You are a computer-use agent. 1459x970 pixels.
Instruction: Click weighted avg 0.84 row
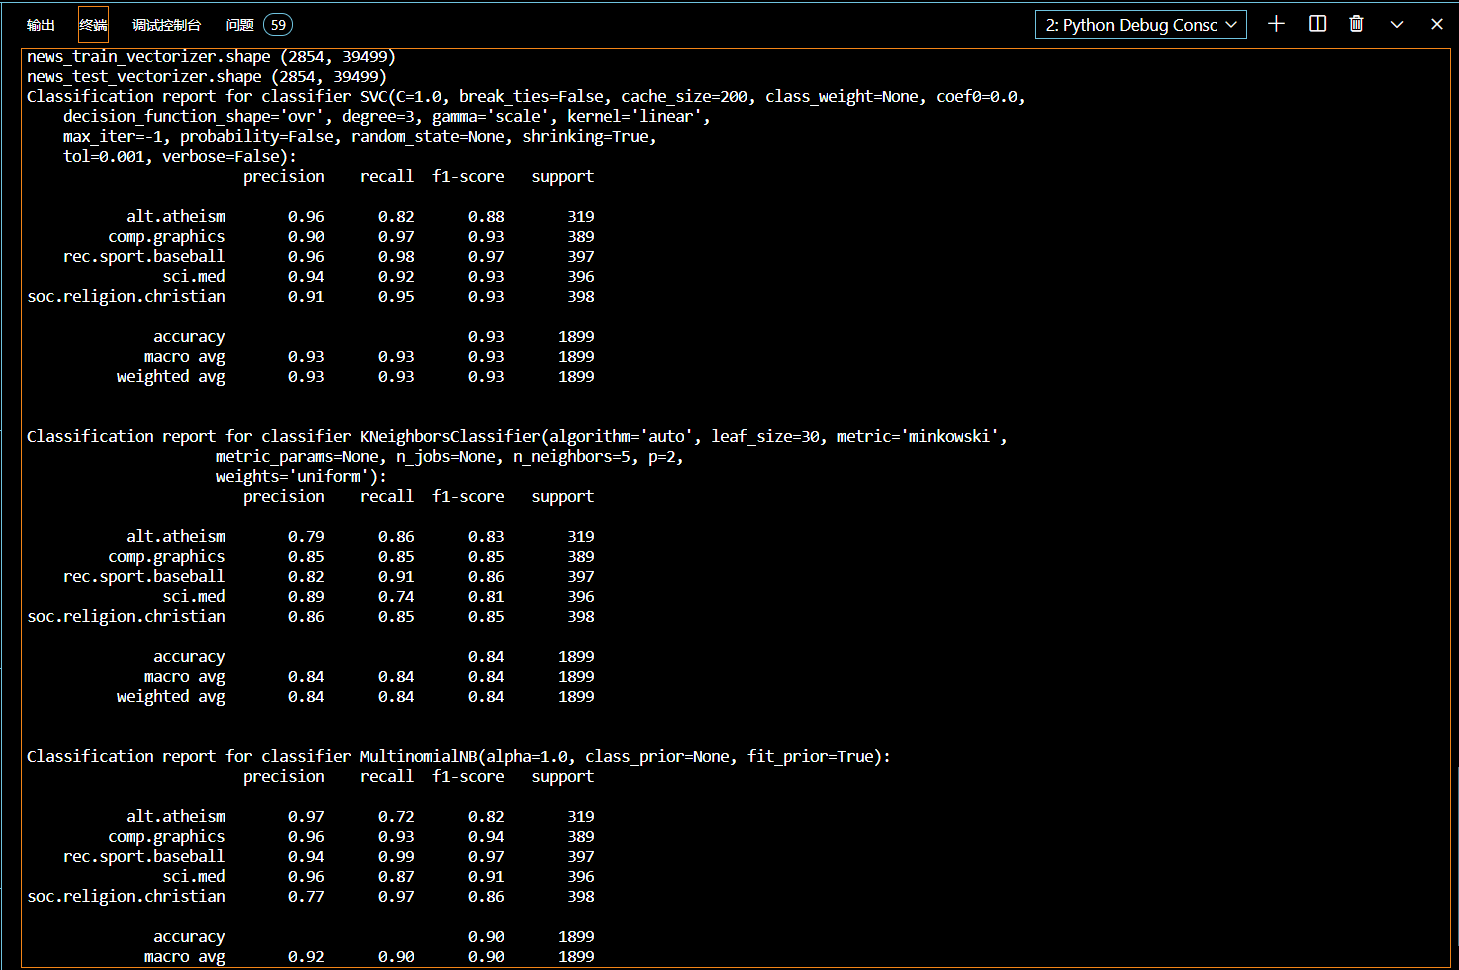356,697
